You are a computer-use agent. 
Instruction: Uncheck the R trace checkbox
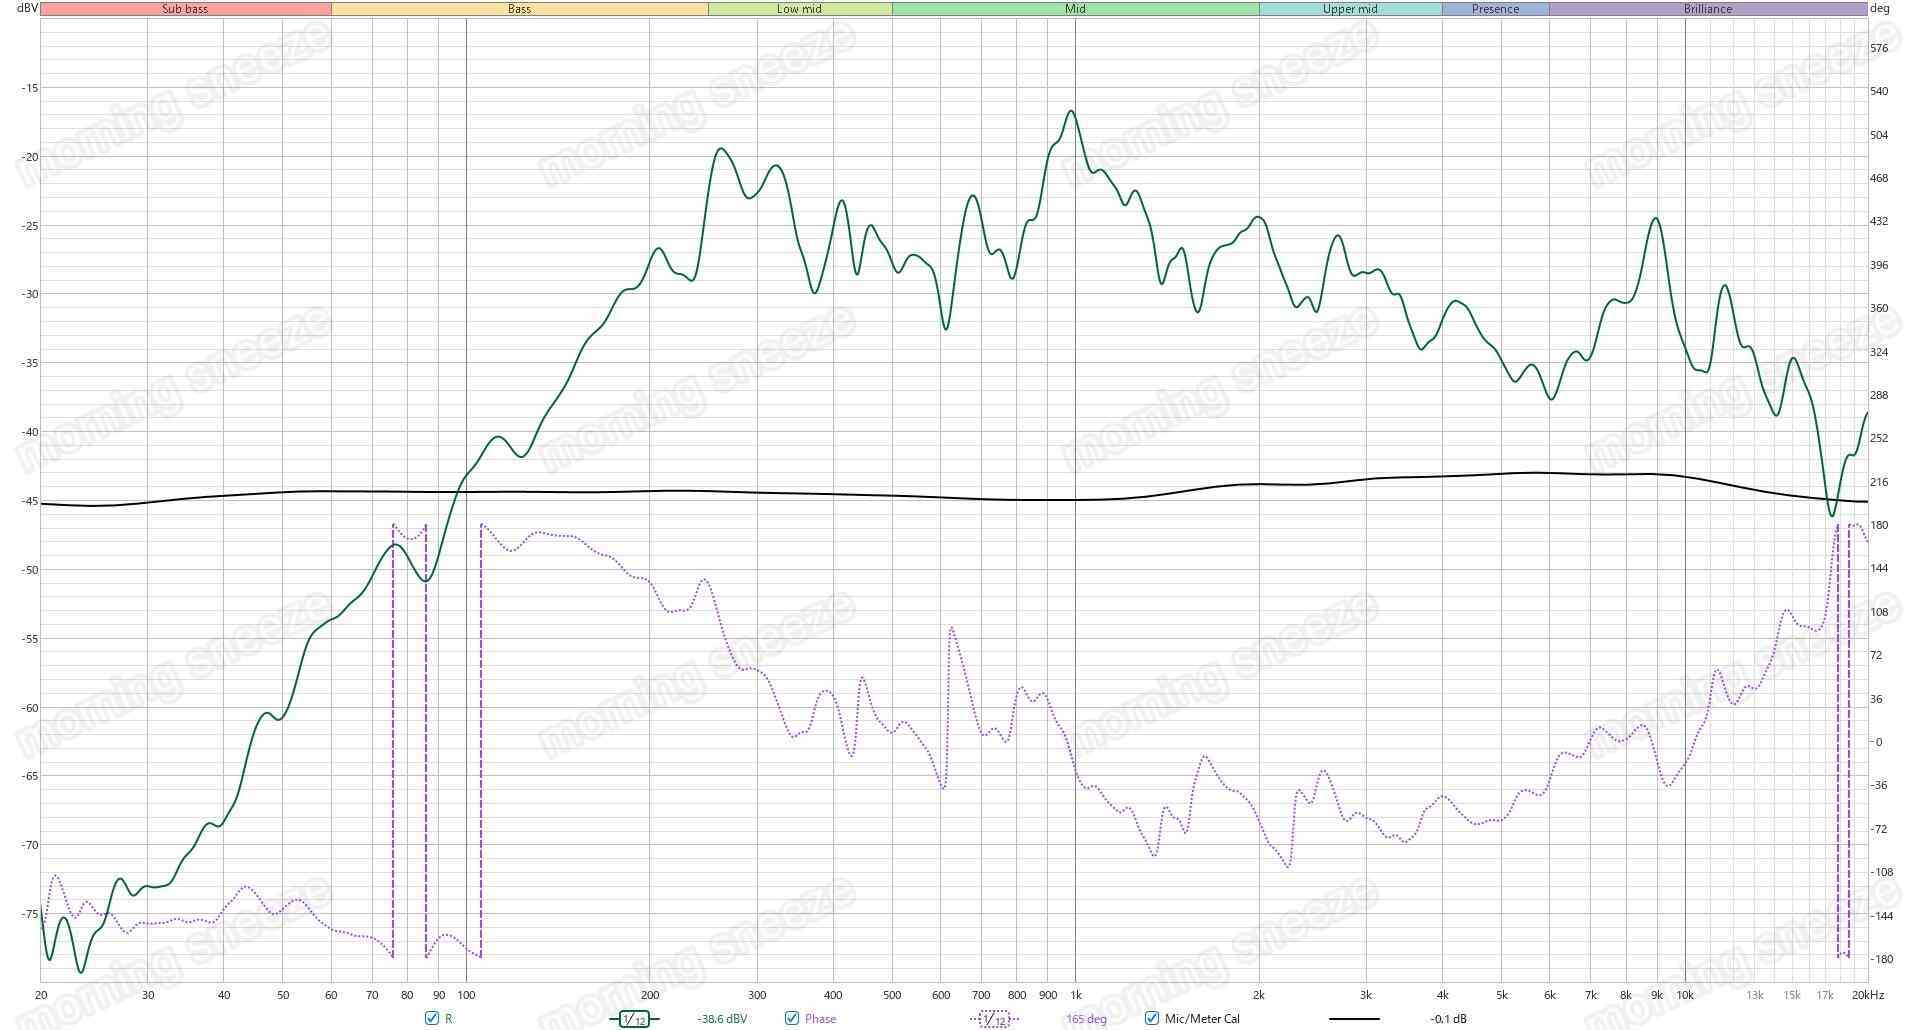[432, 1018]
